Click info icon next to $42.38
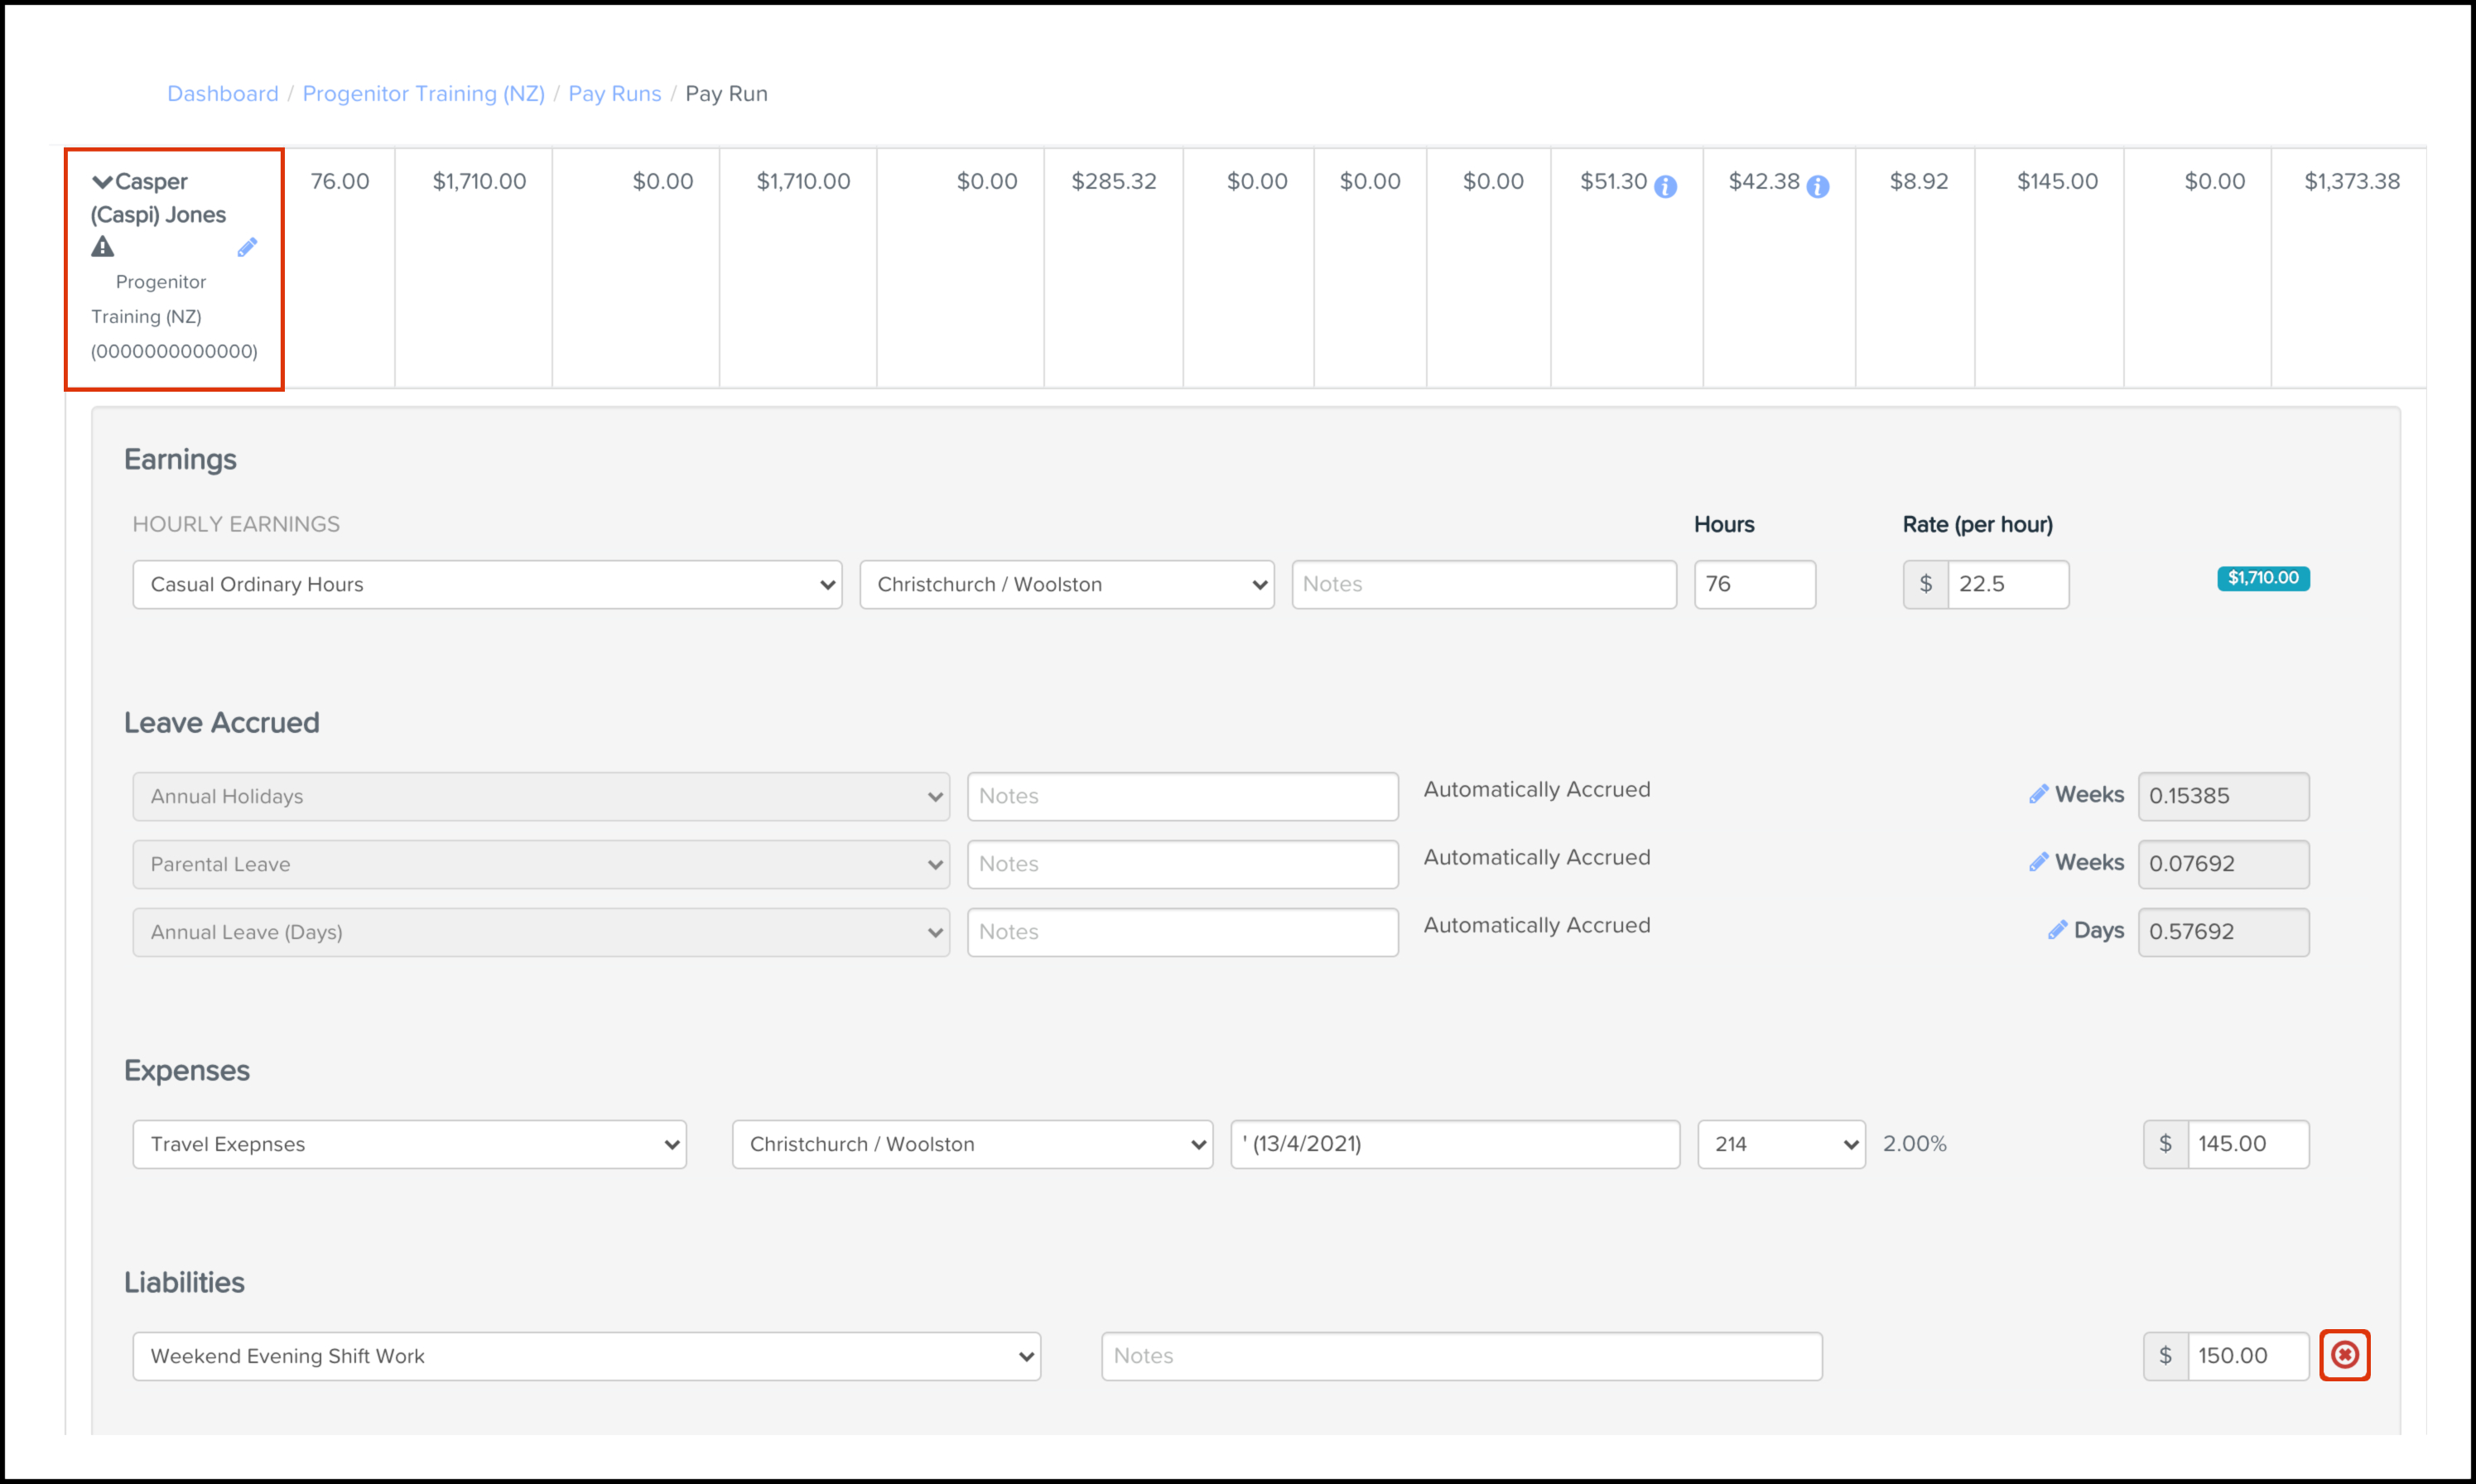This screenshot has height=1484, width=2476. (x=1818, y=186)
